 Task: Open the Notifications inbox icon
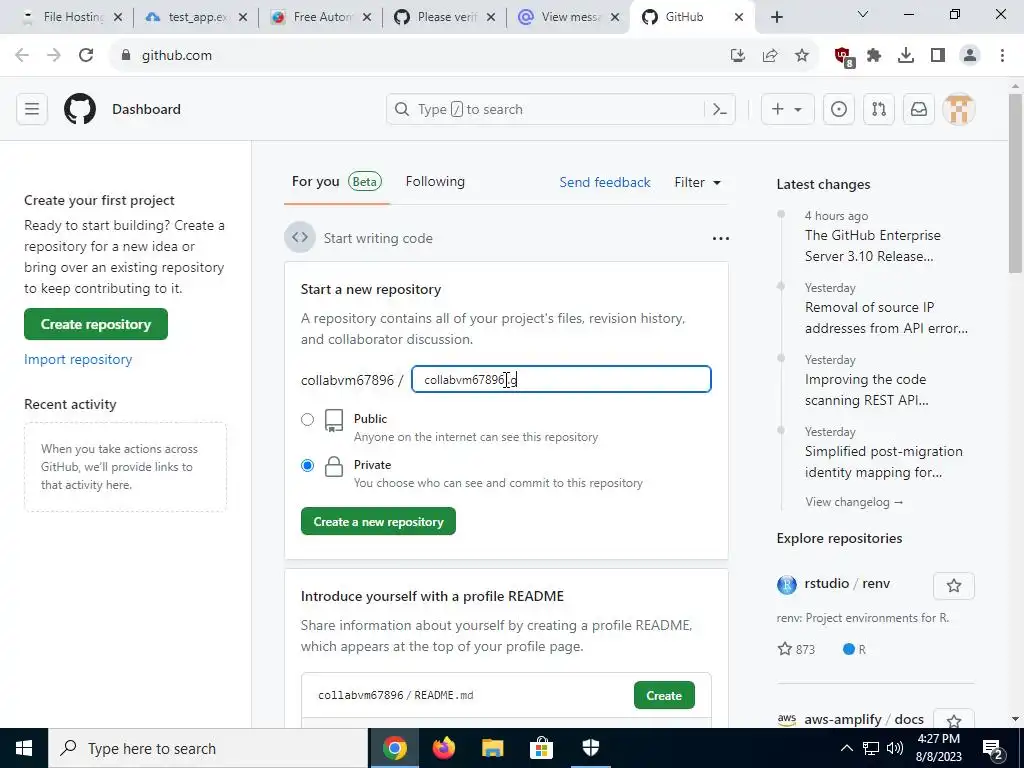point(919,109)
